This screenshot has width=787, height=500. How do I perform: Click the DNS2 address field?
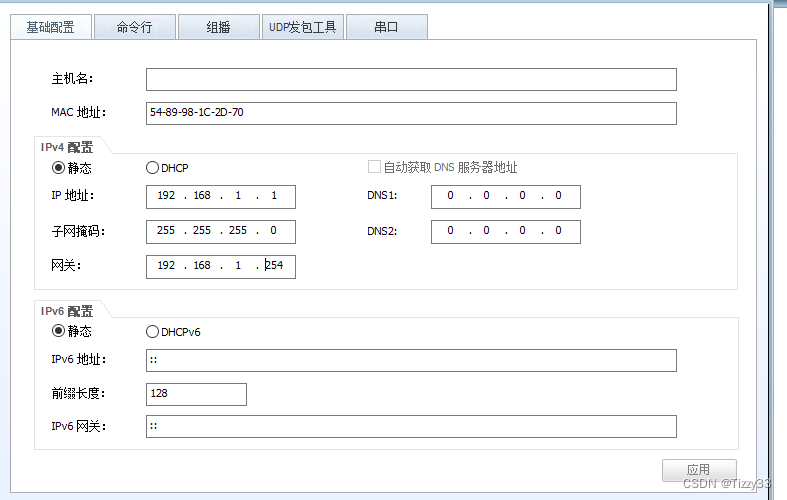(505, 231)
